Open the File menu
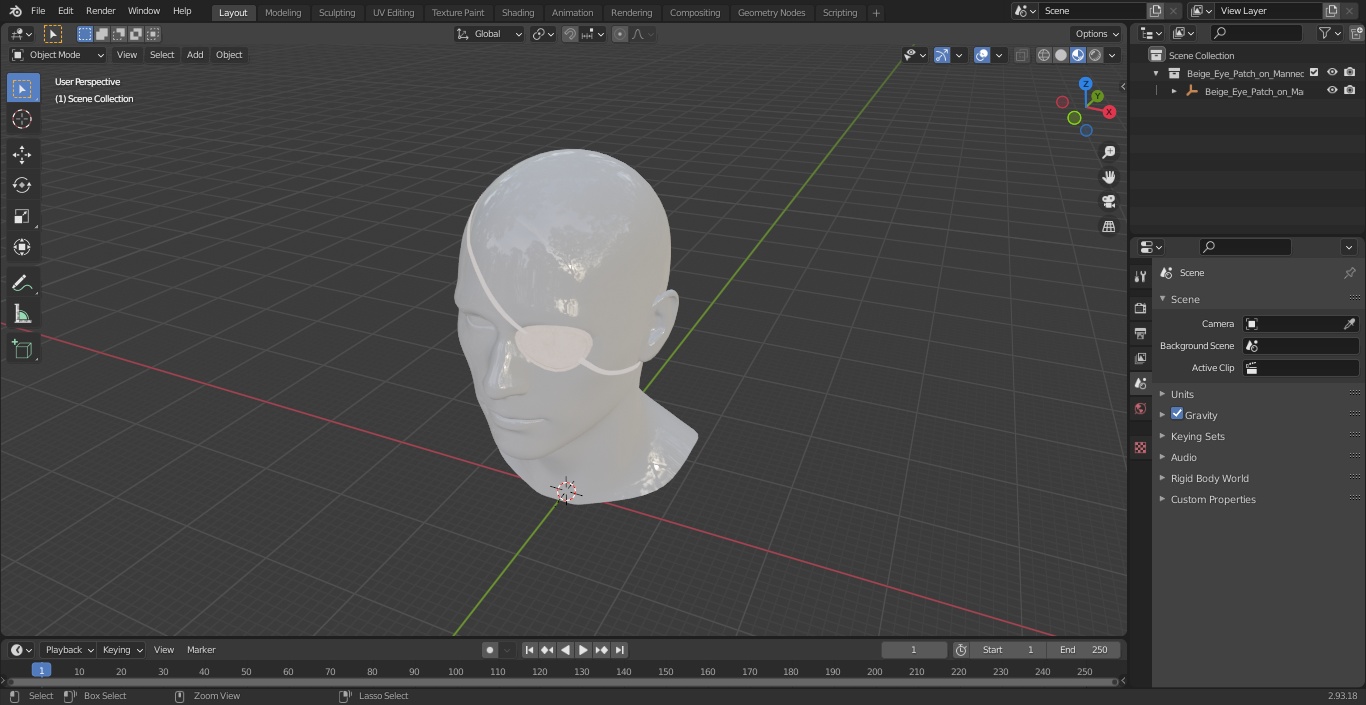This screenshot has height=705, width=1366. pos(38,11)
